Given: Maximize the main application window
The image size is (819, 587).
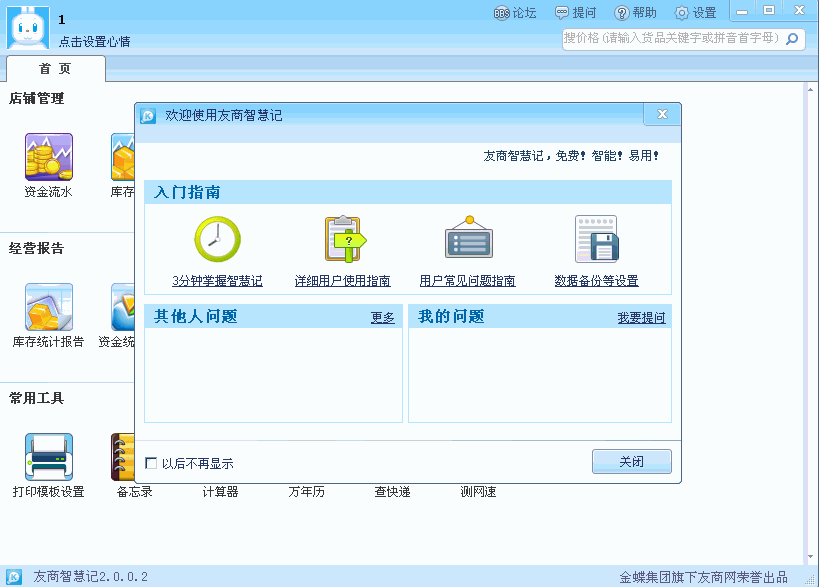Looking at the screenshot, I should [769, 10].
